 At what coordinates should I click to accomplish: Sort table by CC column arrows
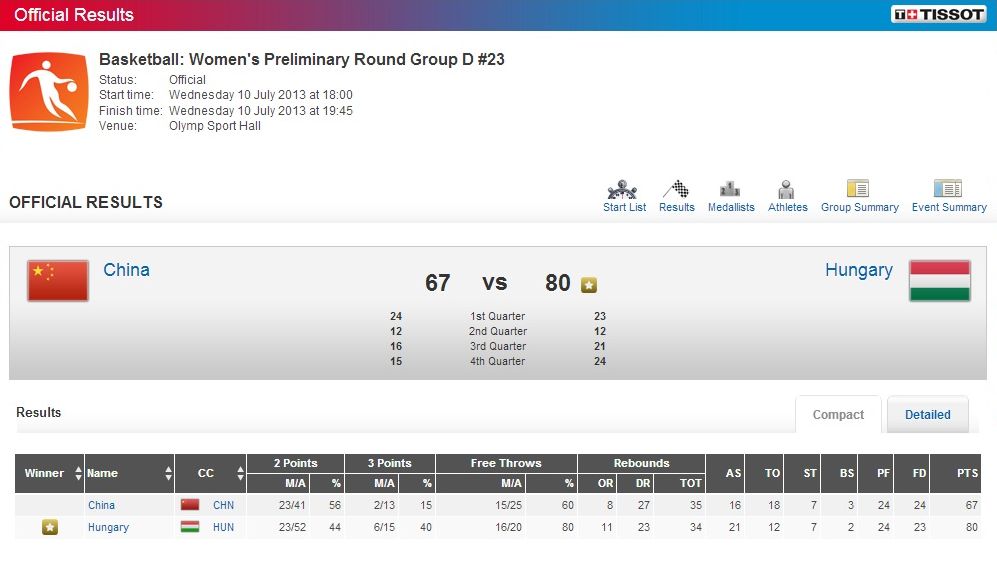(x=240, y=473)
